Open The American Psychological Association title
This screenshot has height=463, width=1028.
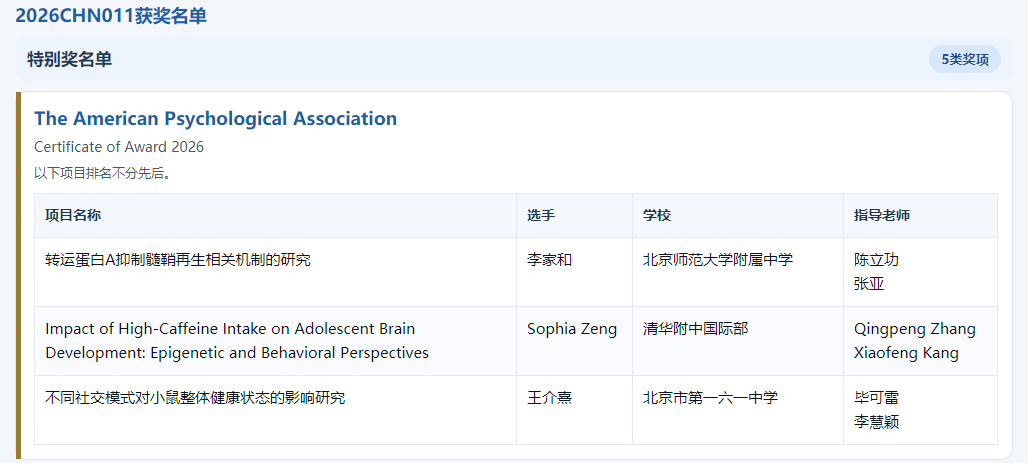(215, 119)
